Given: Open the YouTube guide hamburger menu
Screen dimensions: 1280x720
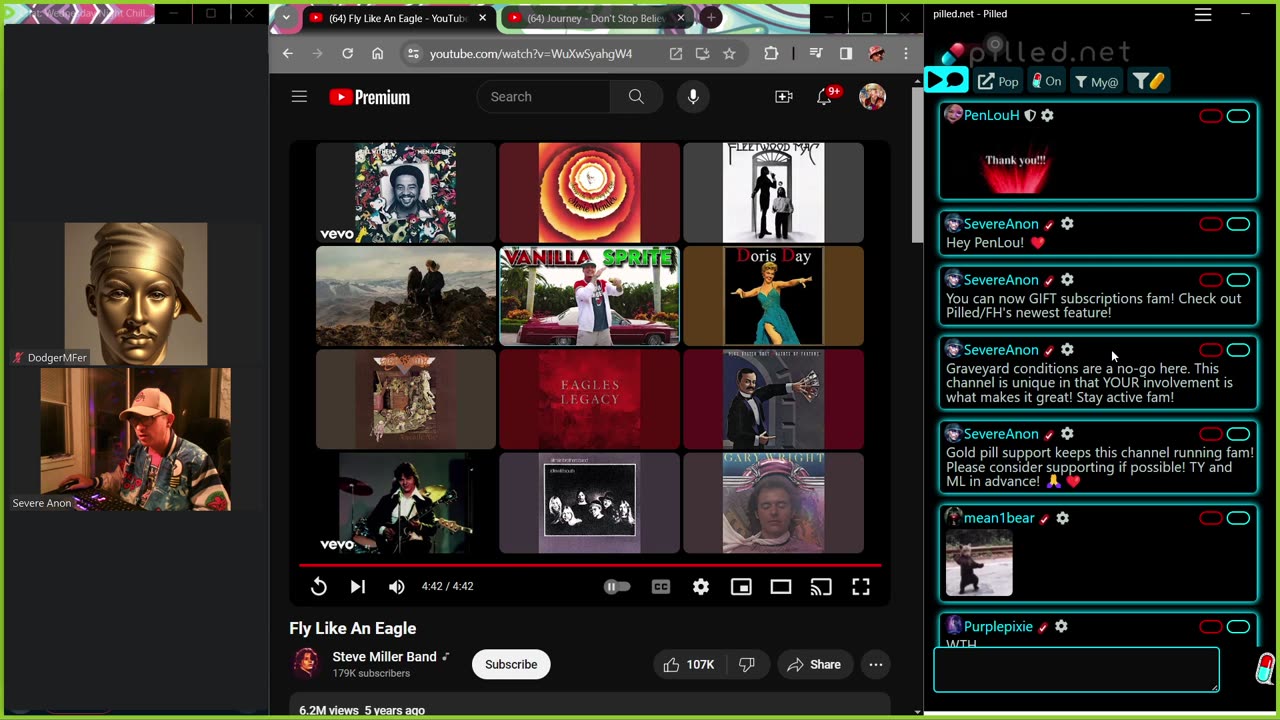Looking at the screenshot, I should pyautogui.click(x=299, y=97).
